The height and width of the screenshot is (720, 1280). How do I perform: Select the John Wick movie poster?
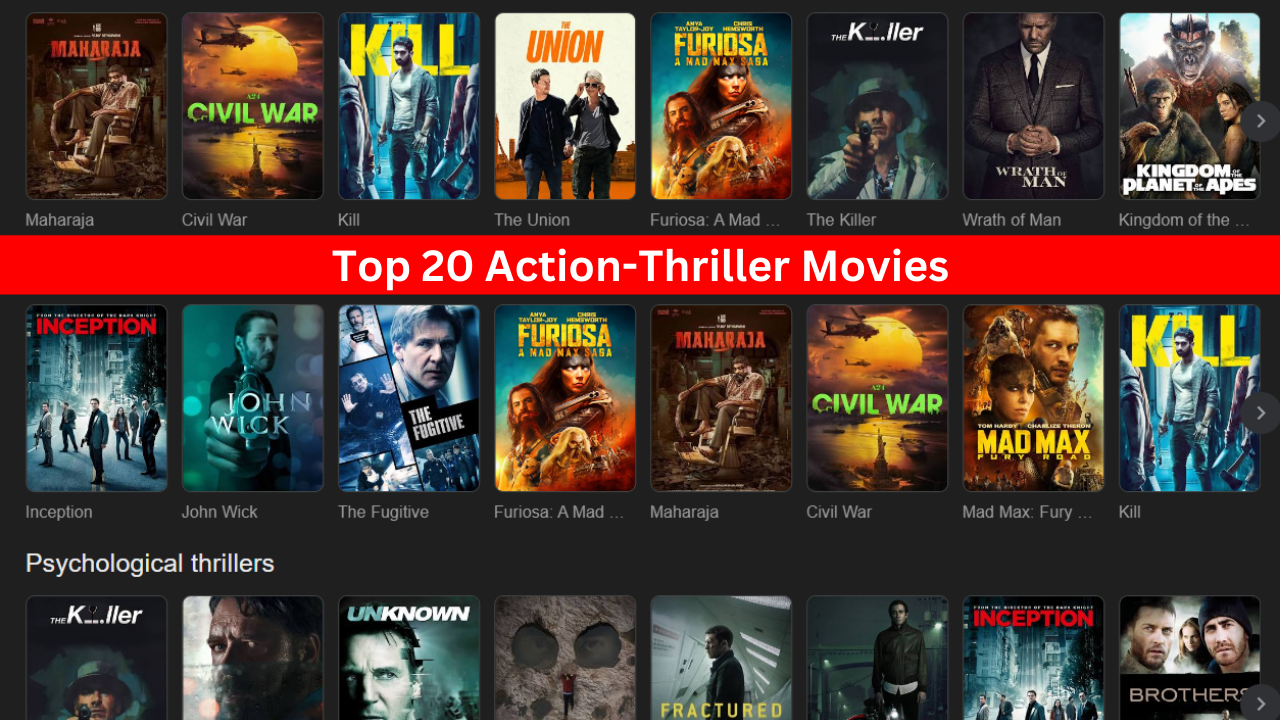252,398
